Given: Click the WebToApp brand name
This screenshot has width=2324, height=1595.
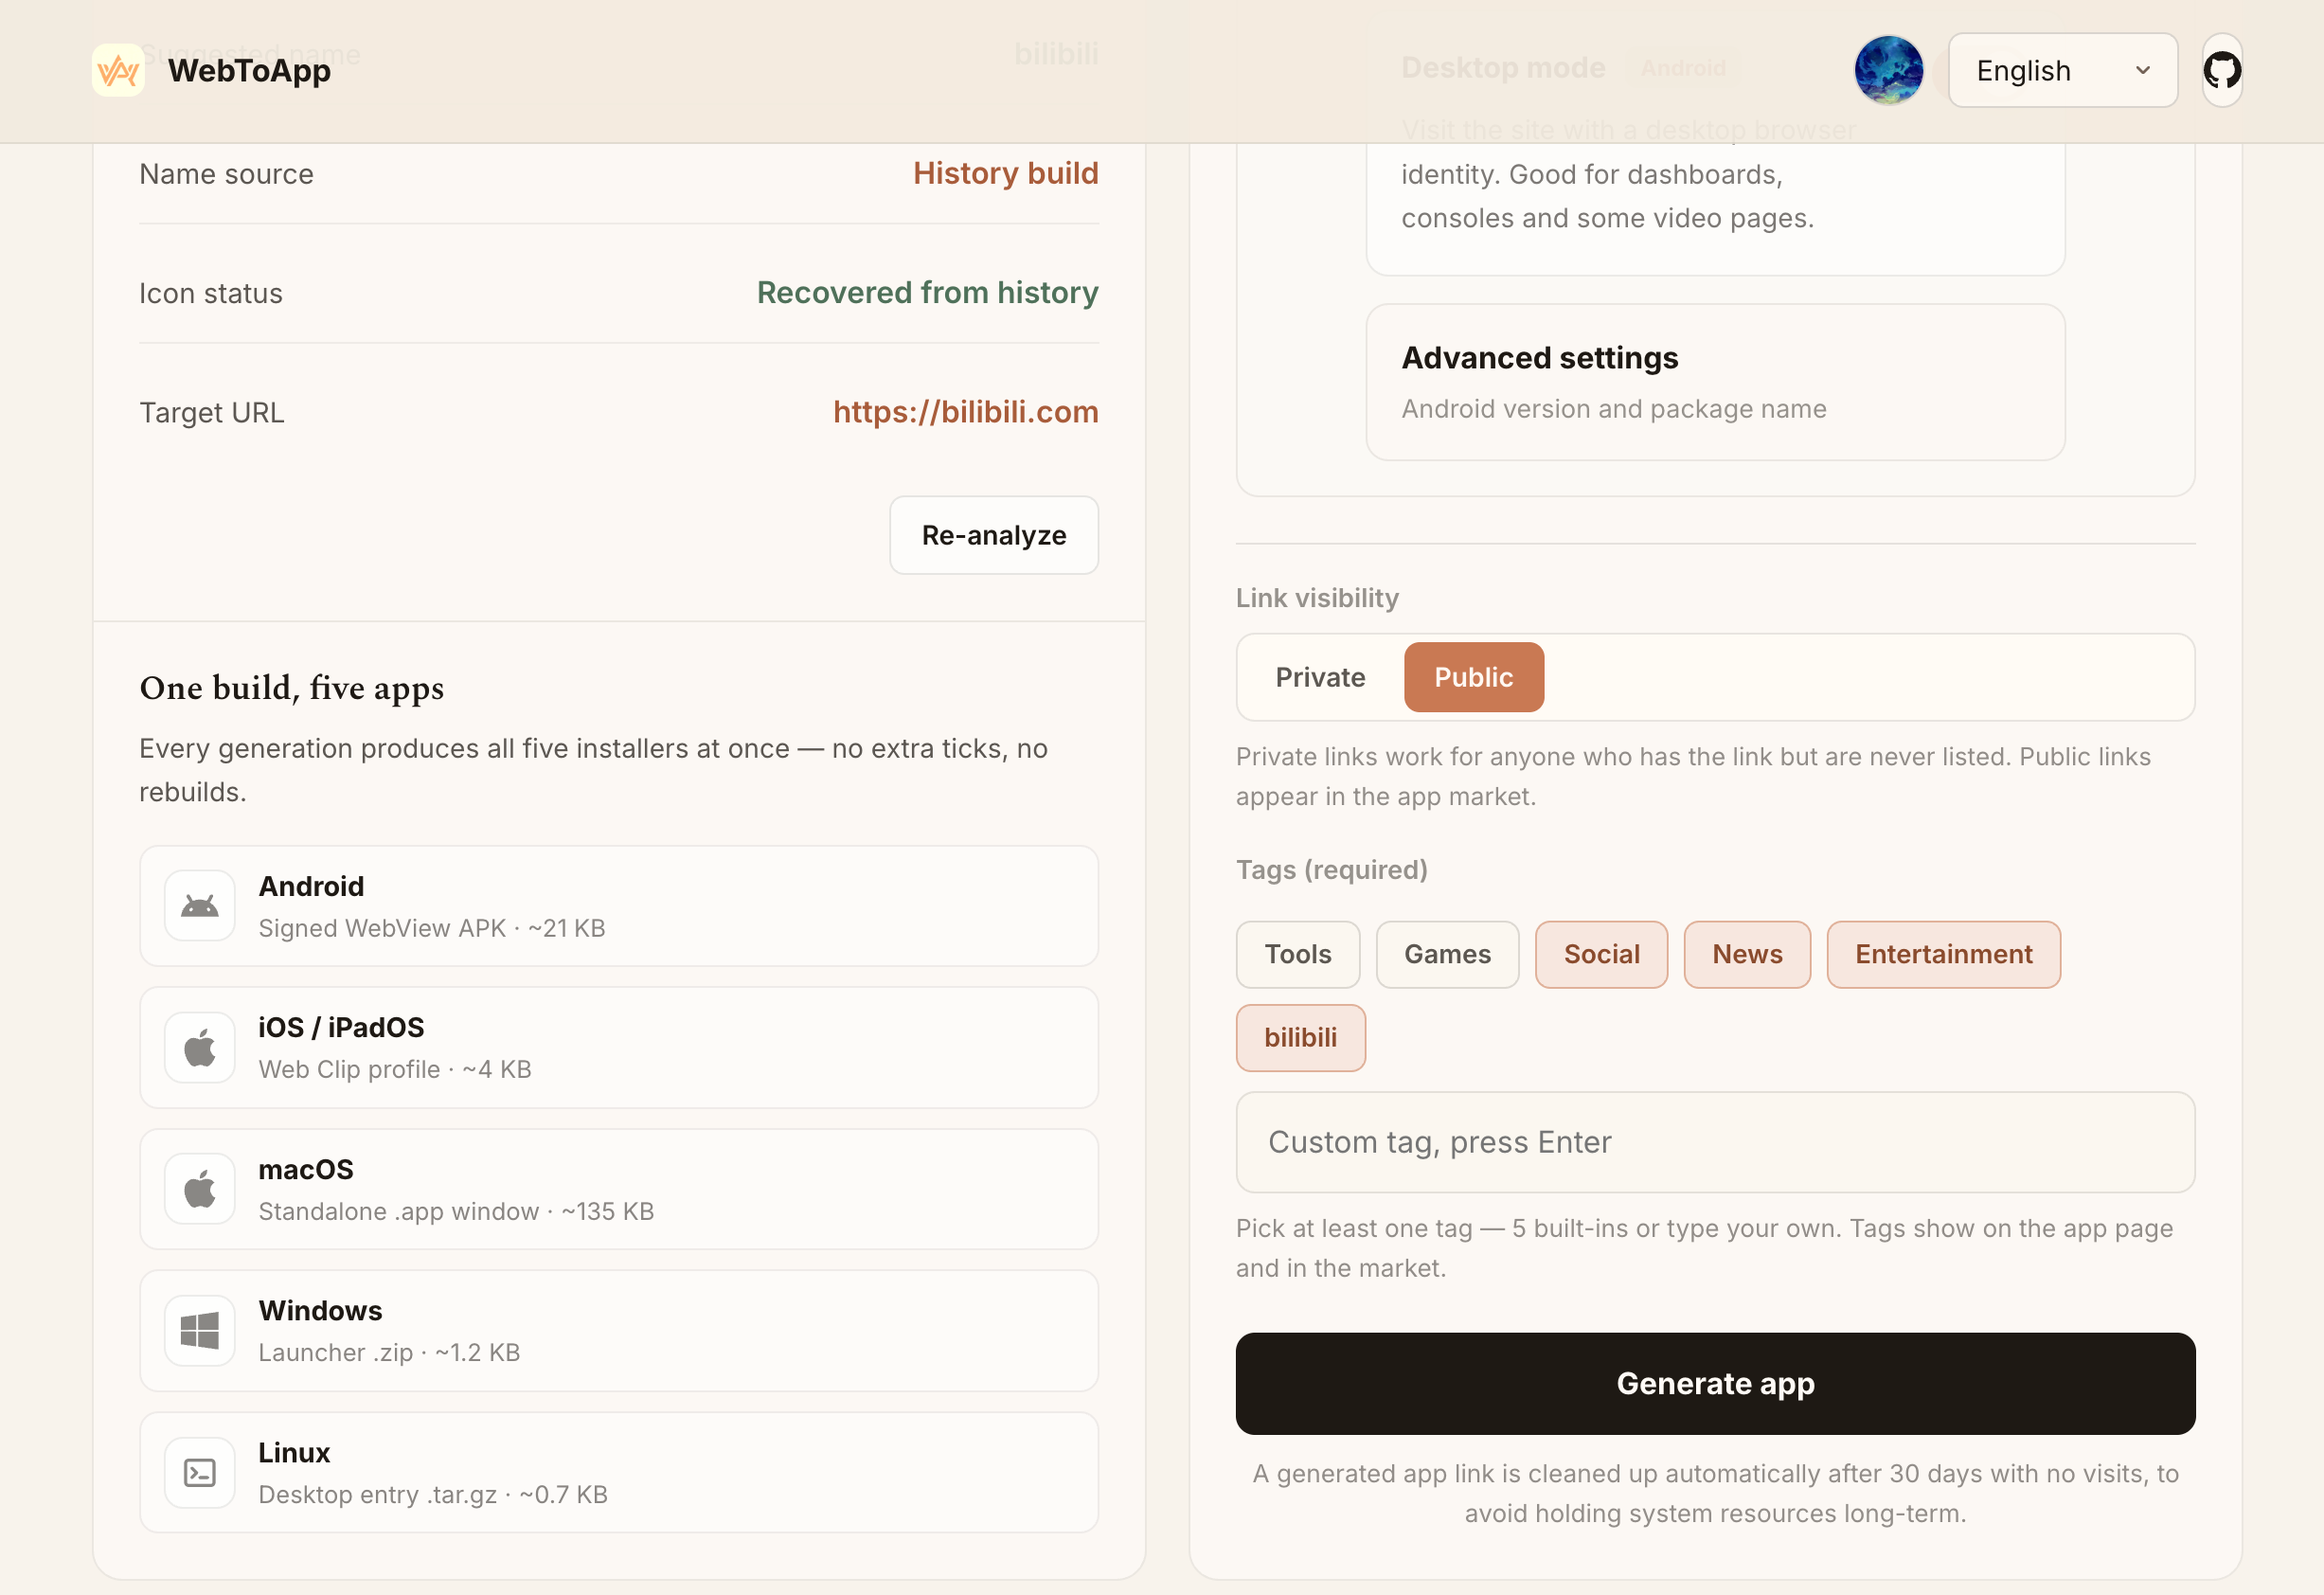Looking at the screenshot, I should (x=249, y=71).
